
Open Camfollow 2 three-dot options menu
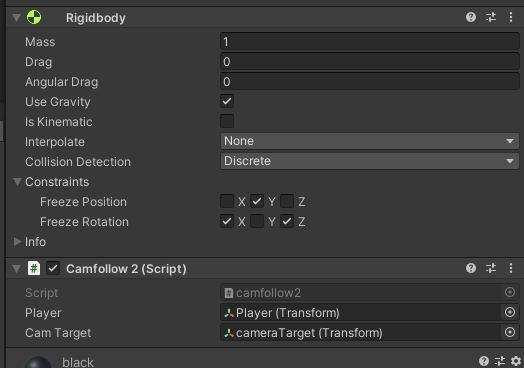coord(511,268)
